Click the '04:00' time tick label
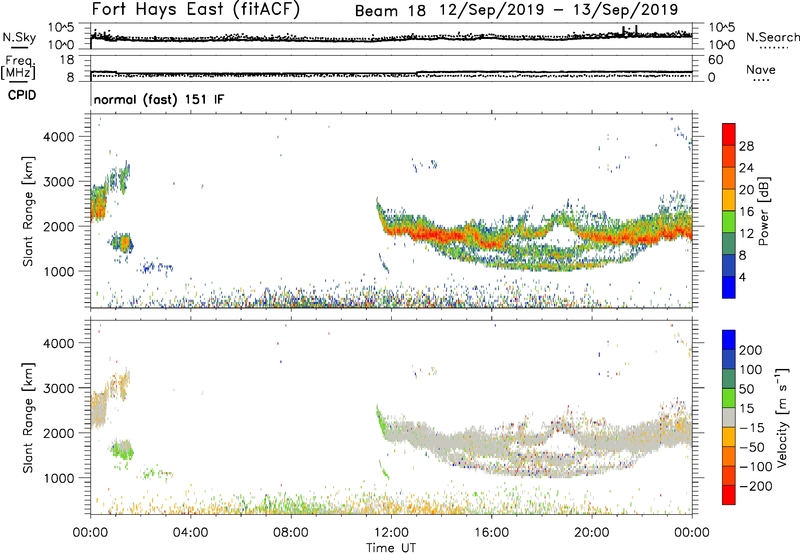800x554 pixels. (190, 533)
